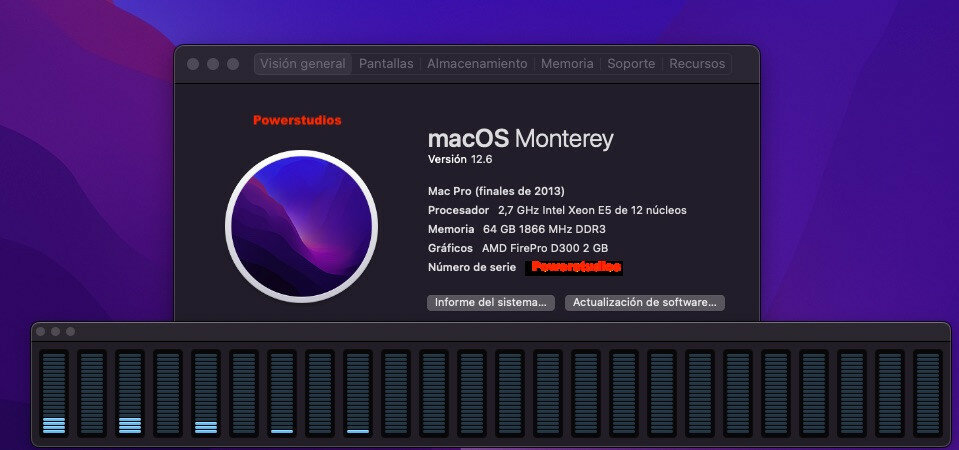Click the Procesador 2,7 GHz Xeon line
This screenshot has width=959, height=450.
tap(557, 210)
